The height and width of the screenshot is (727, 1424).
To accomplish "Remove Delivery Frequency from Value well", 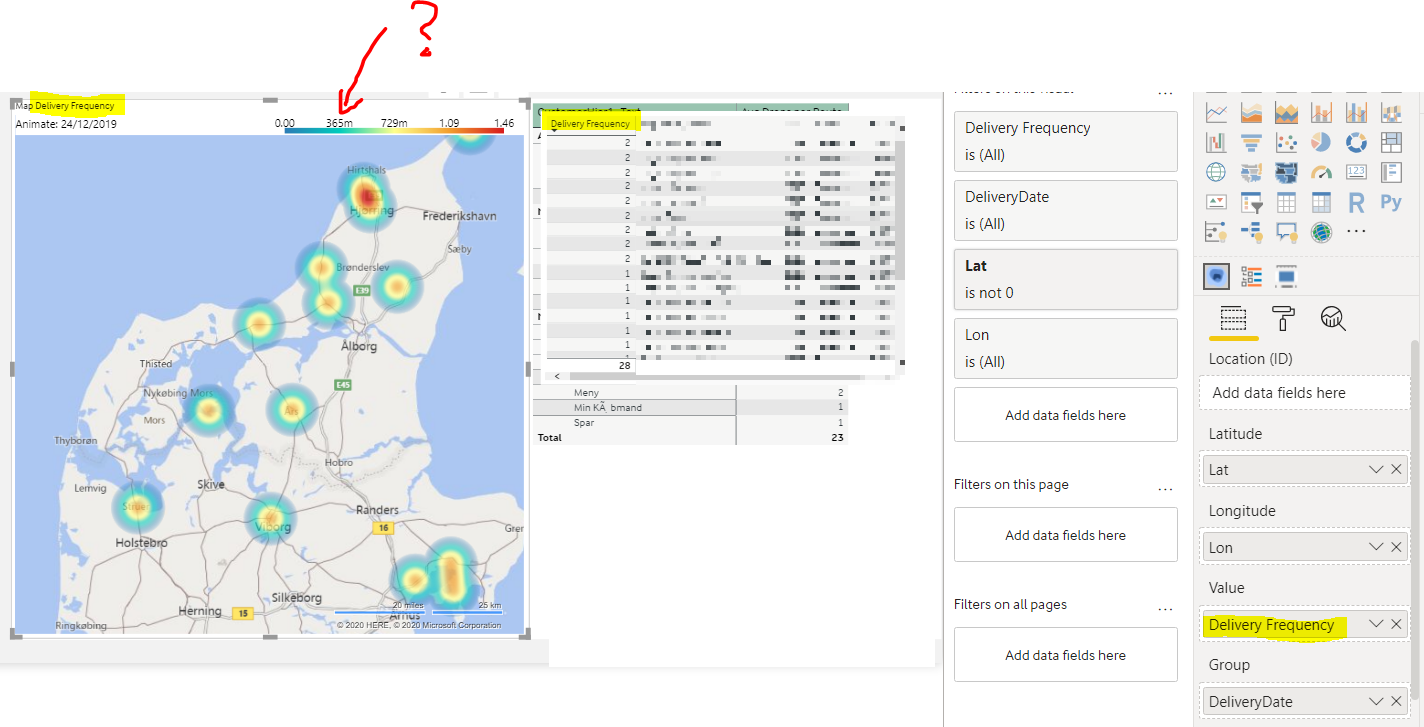I will click(x=1396, y=624).
